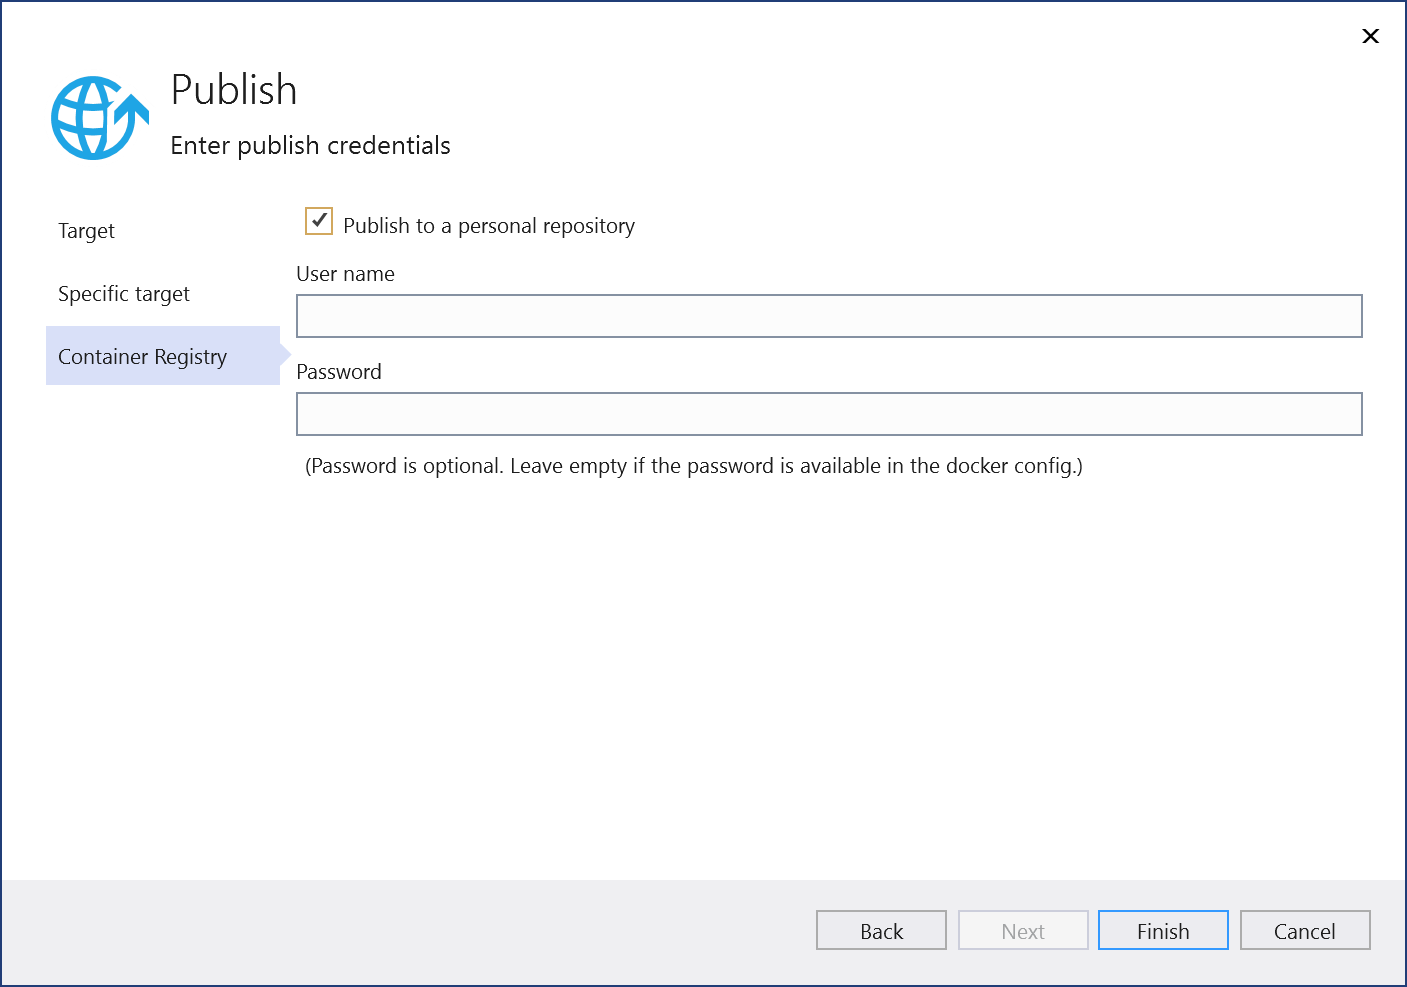Click the X to dismiss the dialog
1407x987 pixels.
(1370, 36)
